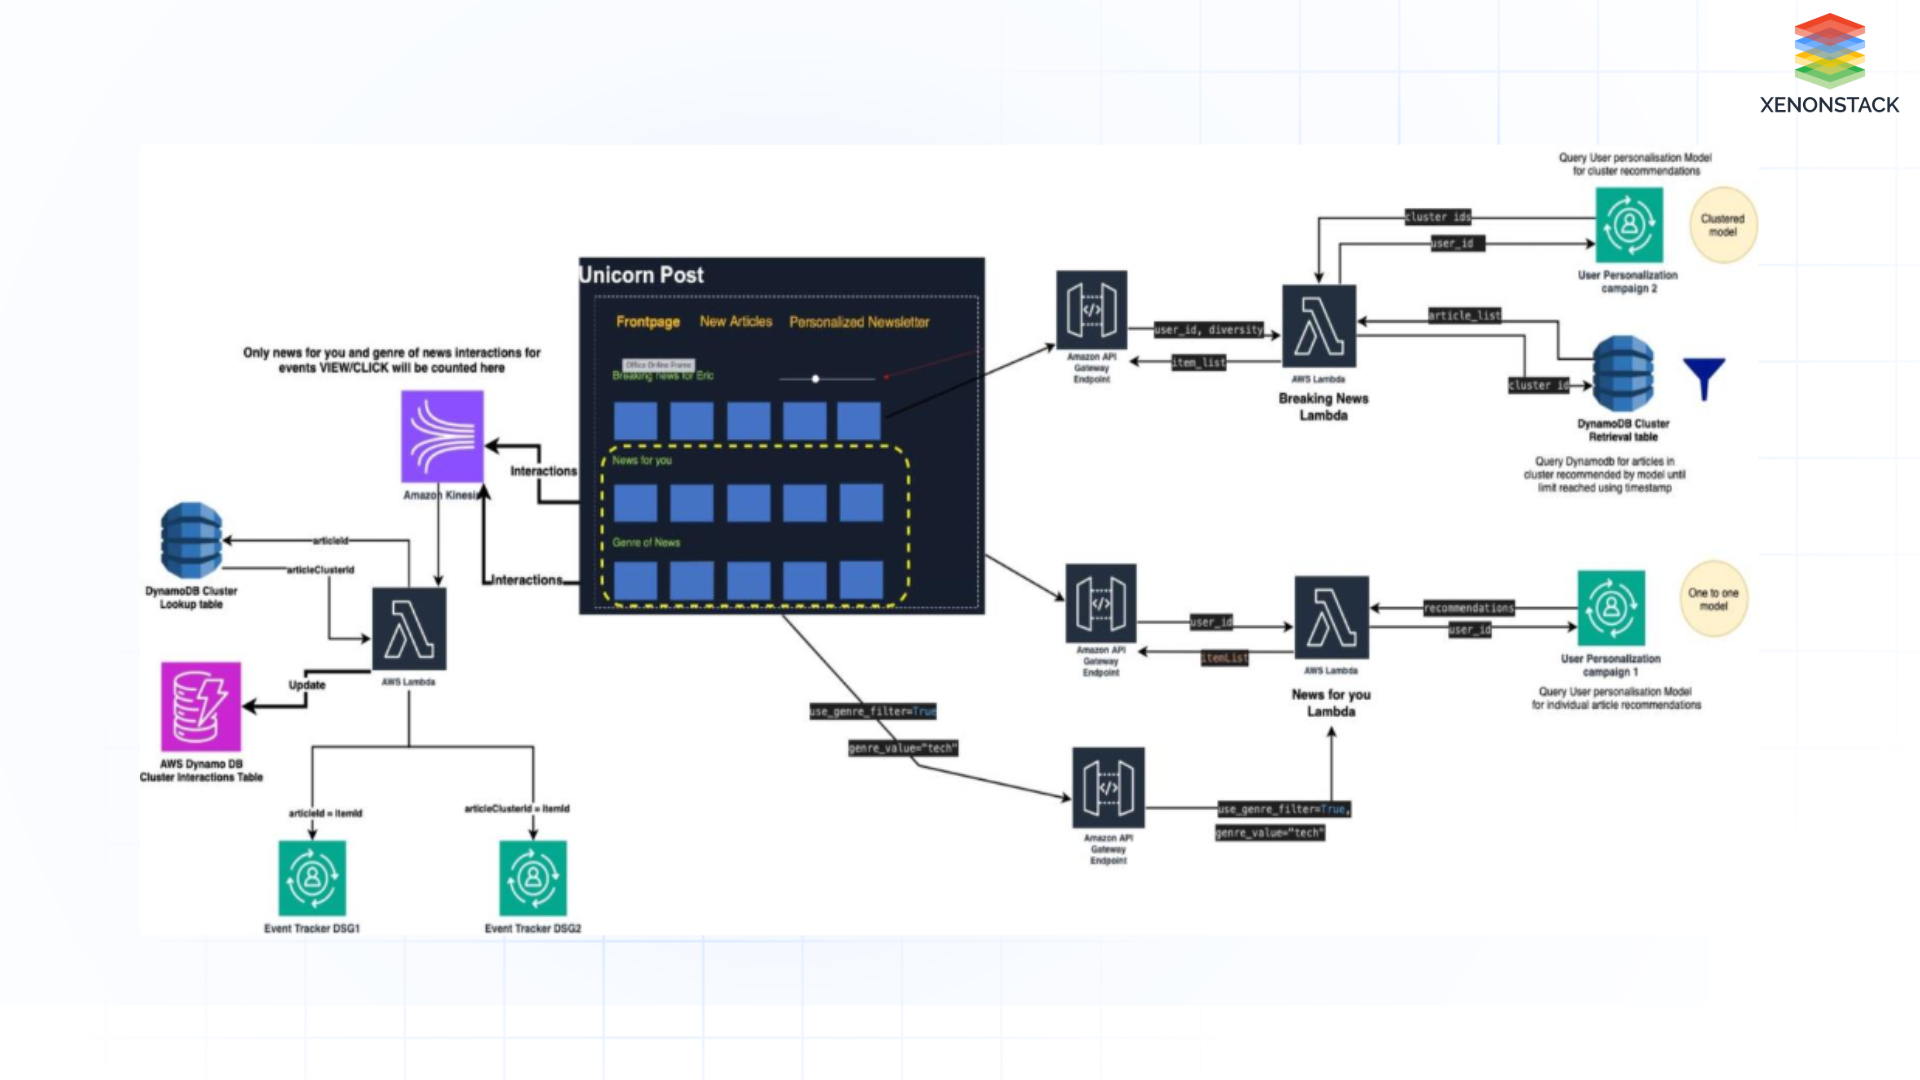Click the XenonStack logo
1920x1080 pixels.
1829,64
